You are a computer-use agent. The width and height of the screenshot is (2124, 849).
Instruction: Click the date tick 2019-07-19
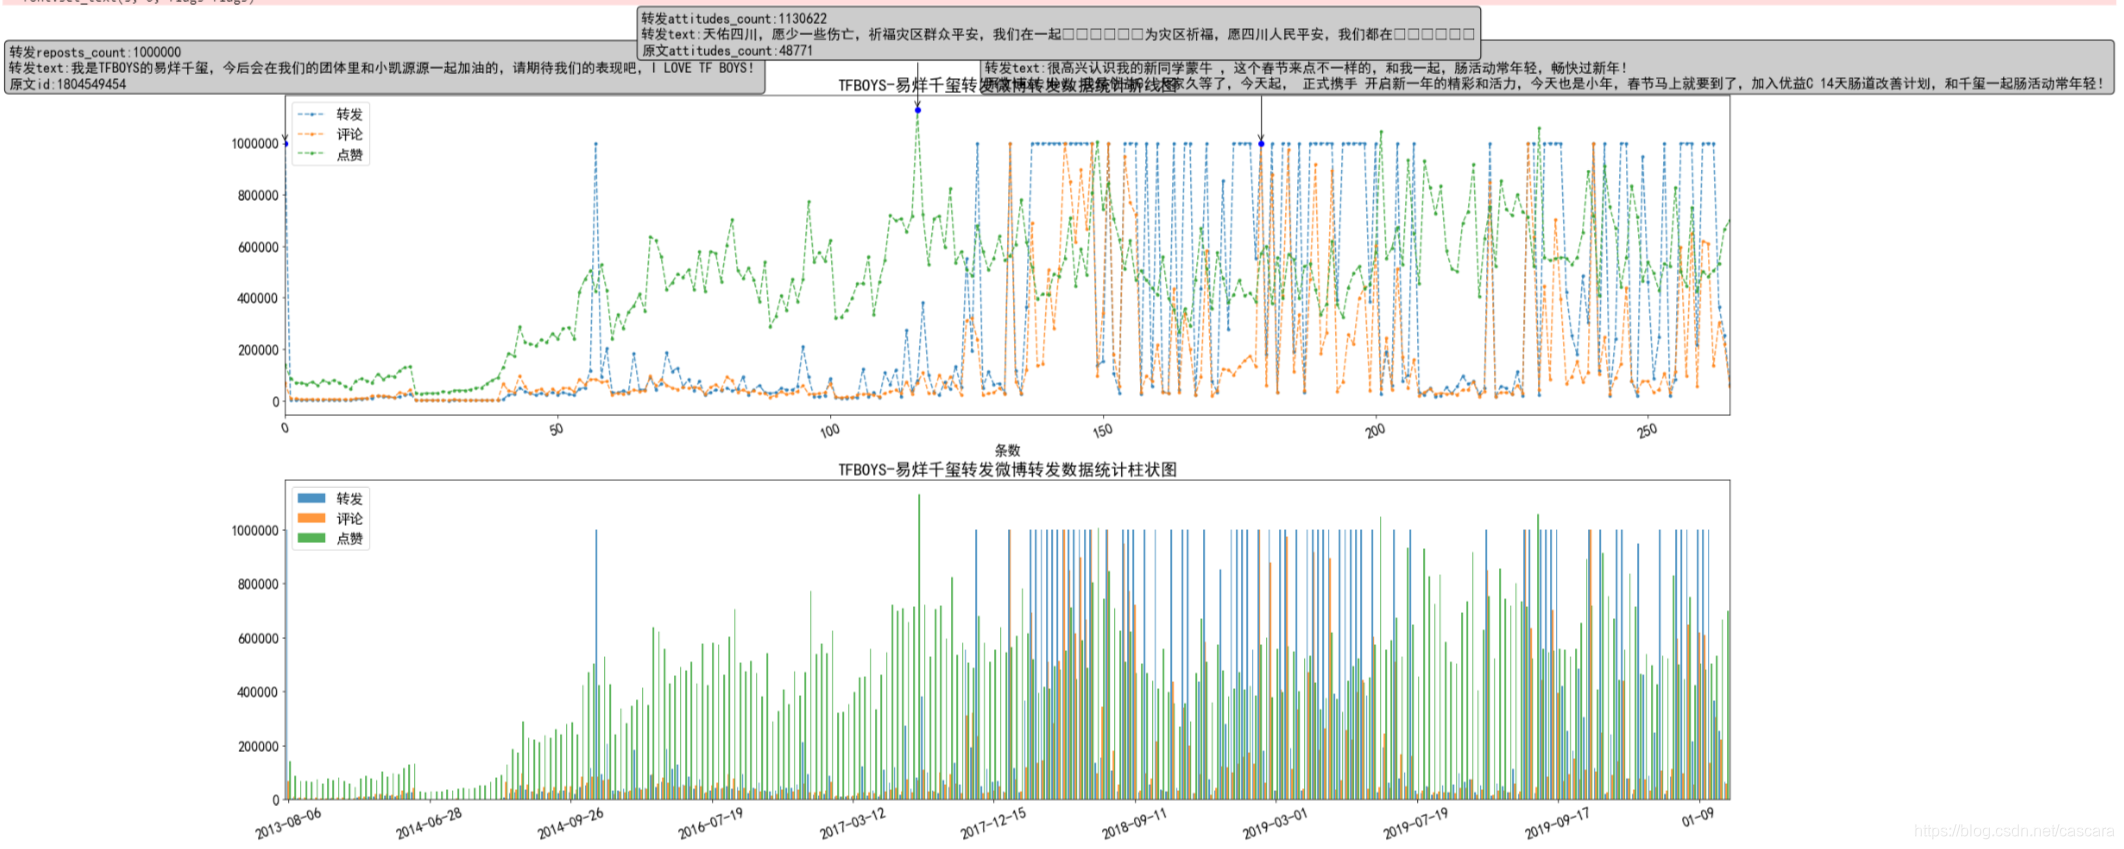(x=1416, y=824)
